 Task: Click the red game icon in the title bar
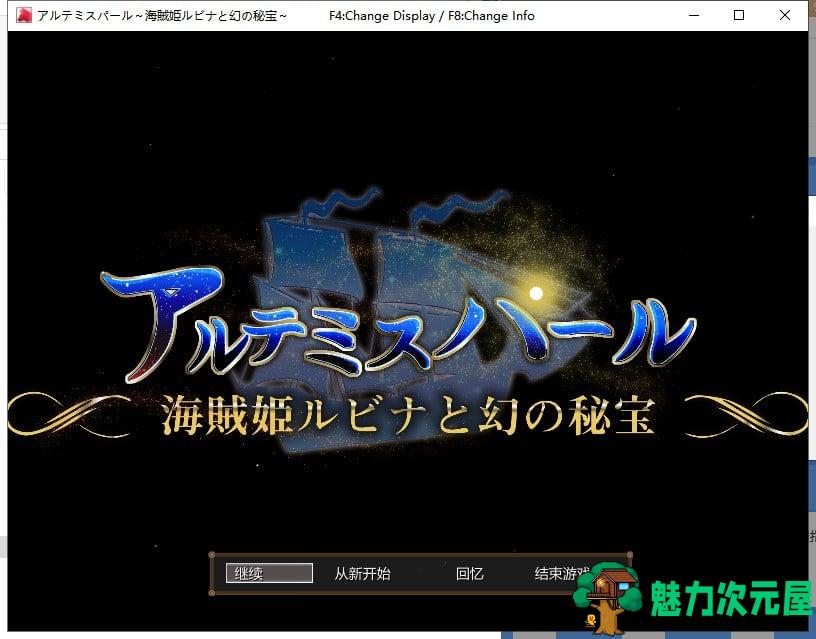click(x=23, y=16)
